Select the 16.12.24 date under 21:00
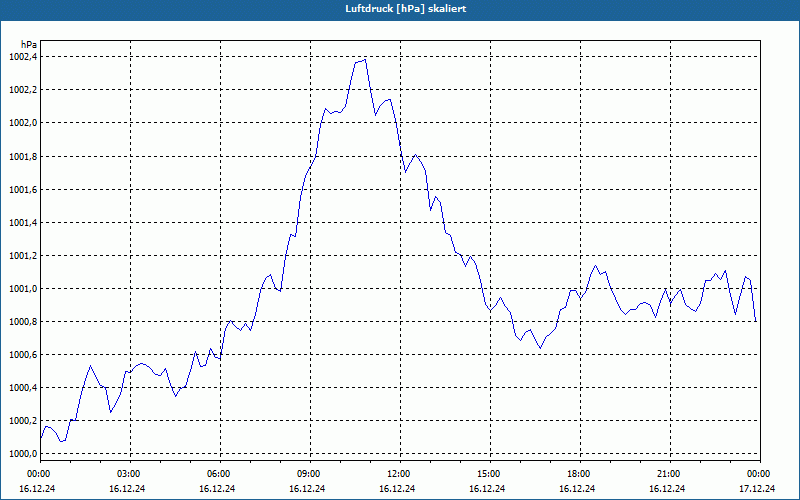Viewport: 800px width, 500px height. click(667, 489)
